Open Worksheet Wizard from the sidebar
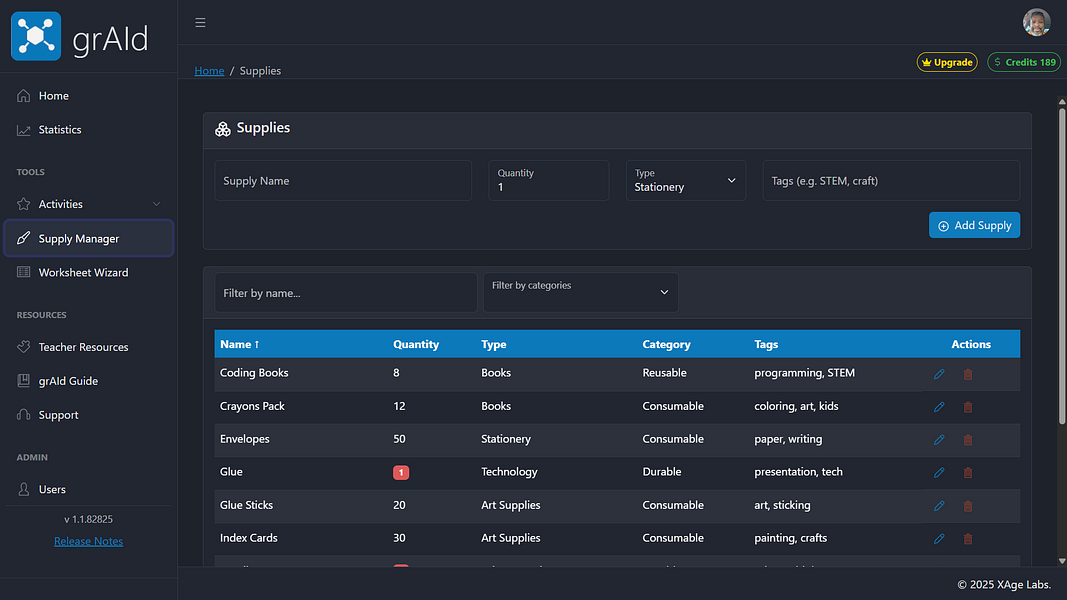The image size is (1067, 600). click(83, 272)
